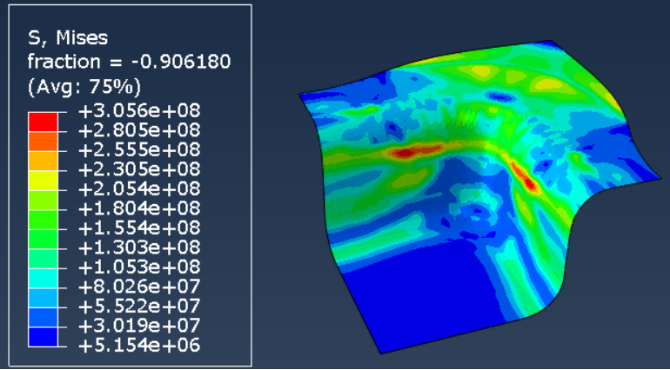
Task: Click the legend value +2.305e+08
Action: pos(139,169)
